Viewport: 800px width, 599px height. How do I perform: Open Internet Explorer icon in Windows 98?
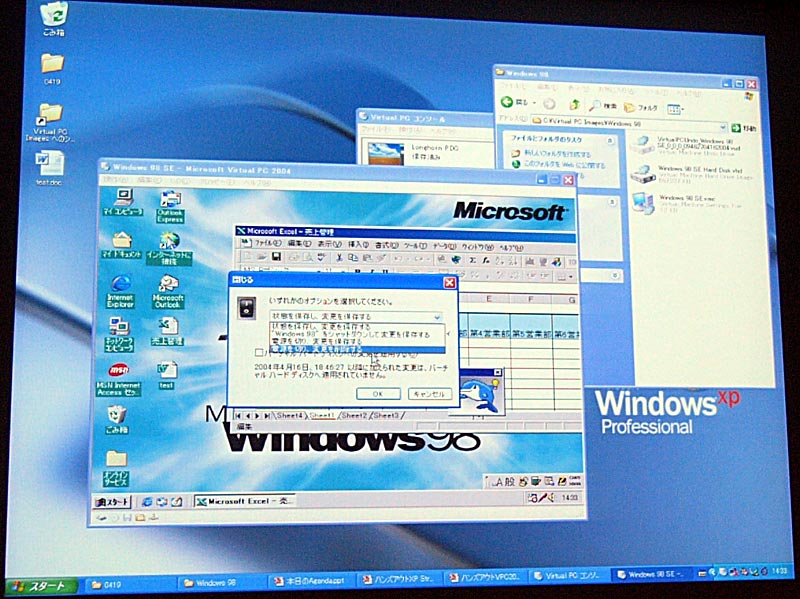(x=120, y=291)
